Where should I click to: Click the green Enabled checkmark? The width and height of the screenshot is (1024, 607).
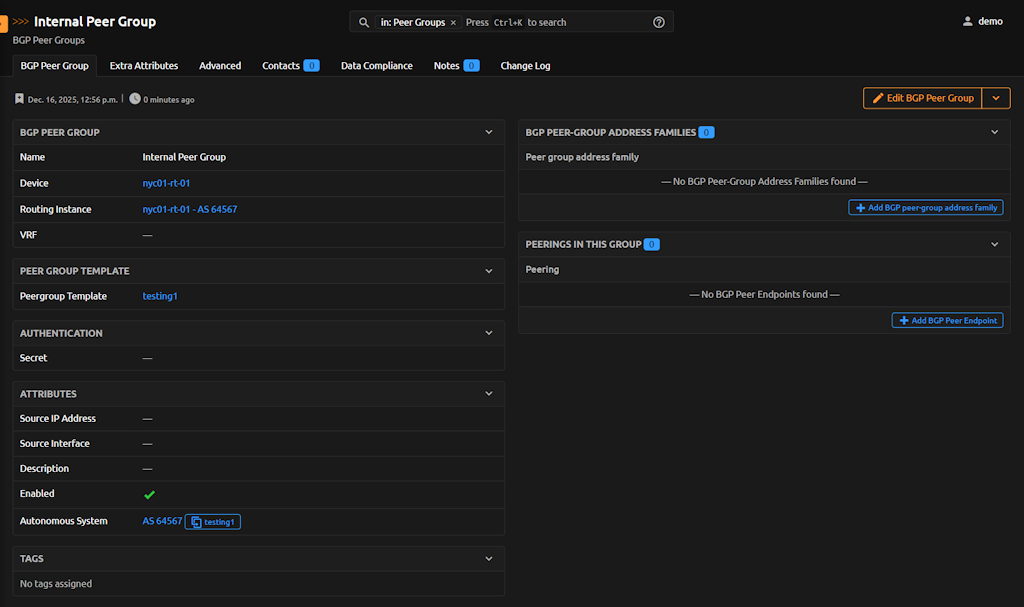[149, 494]
